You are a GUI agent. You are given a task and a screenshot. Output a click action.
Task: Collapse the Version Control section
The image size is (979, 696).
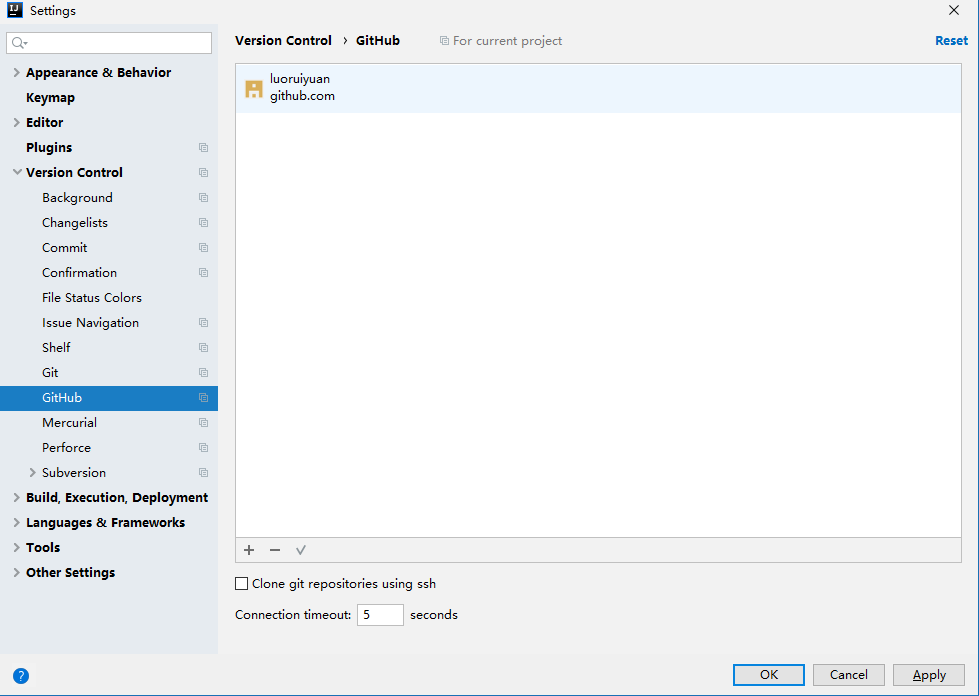(17, 172)
